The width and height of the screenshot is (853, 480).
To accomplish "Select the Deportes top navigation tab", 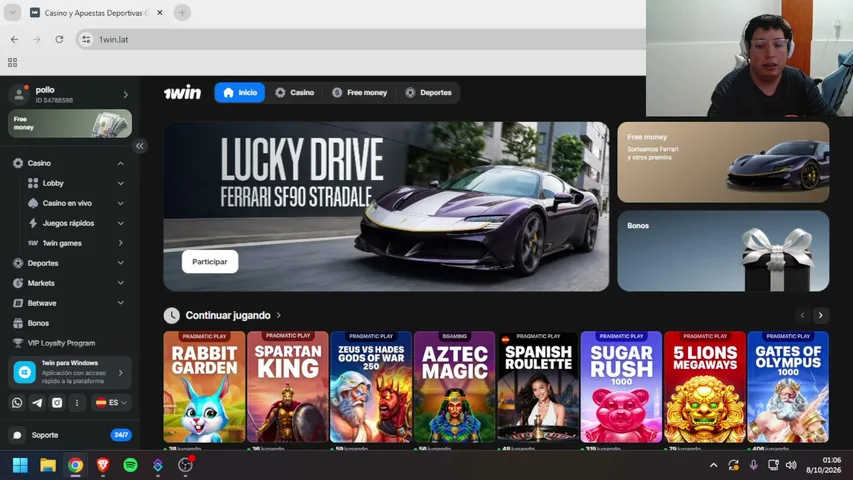I will click(x=429, y=93).
